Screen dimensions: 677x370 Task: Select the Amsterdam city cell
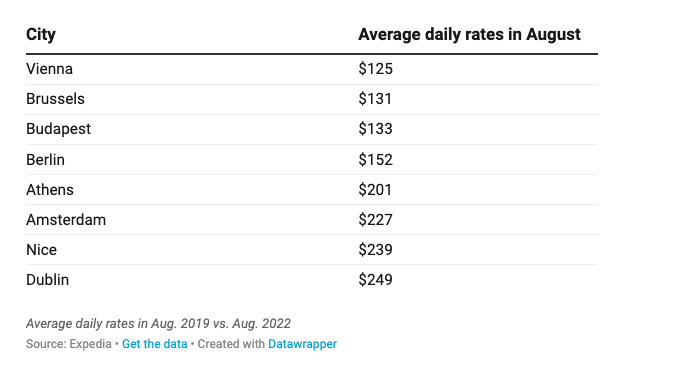pyautogui.click(x=66, y=220)
